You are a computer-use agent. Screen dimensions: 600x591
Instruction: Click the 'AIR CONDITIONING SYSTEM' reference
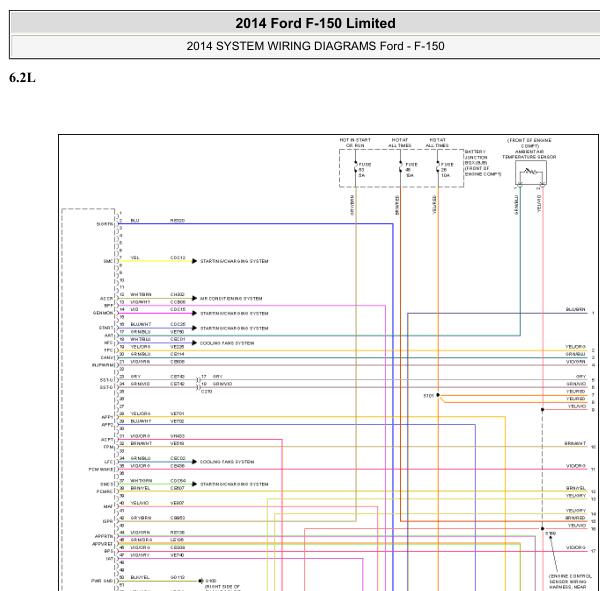(x=231, y=299)
